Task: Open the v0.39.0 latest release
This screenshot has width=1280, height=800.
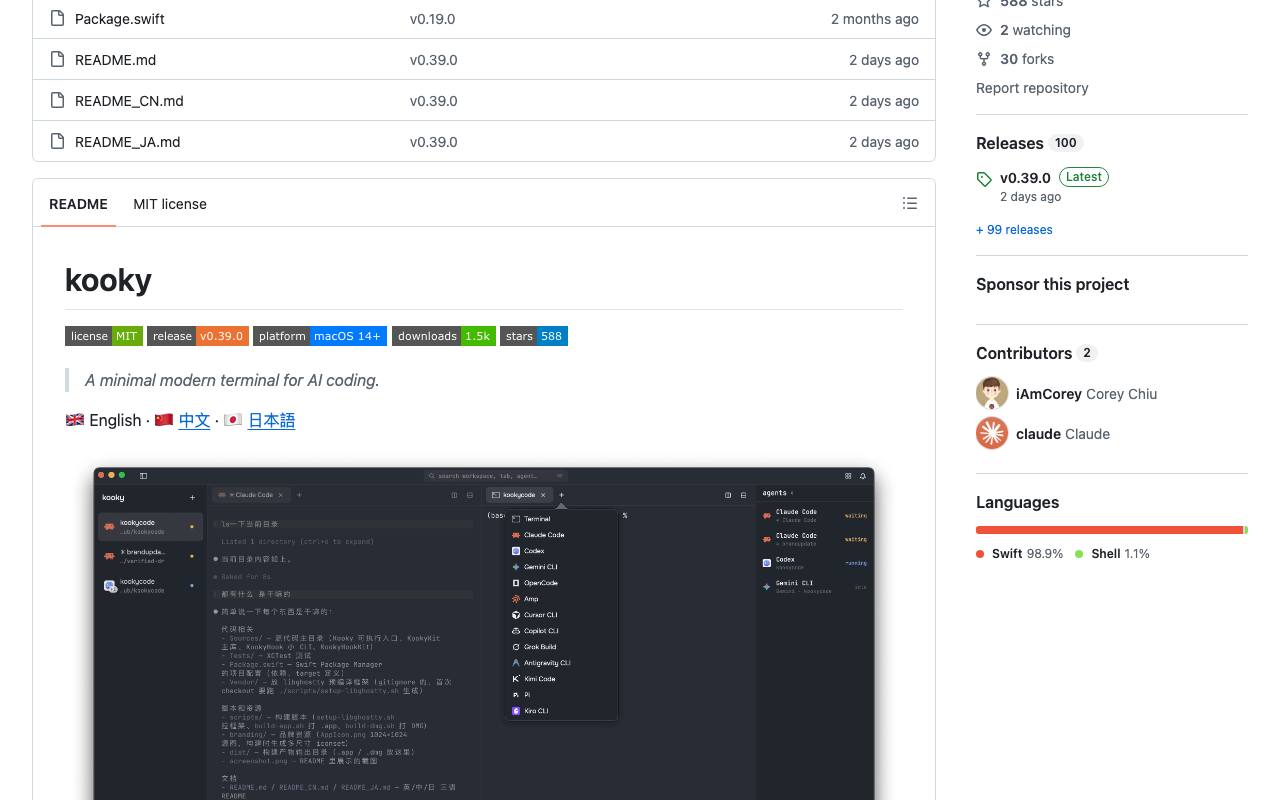Action: pos(1025,178)
